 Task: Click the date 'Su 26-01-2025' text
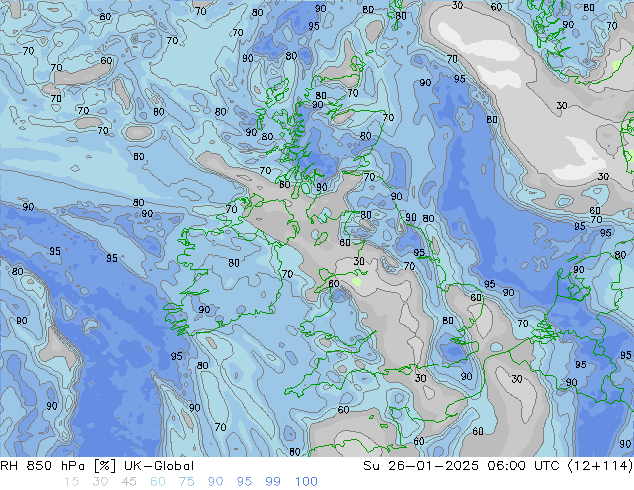tap(421, 466)
